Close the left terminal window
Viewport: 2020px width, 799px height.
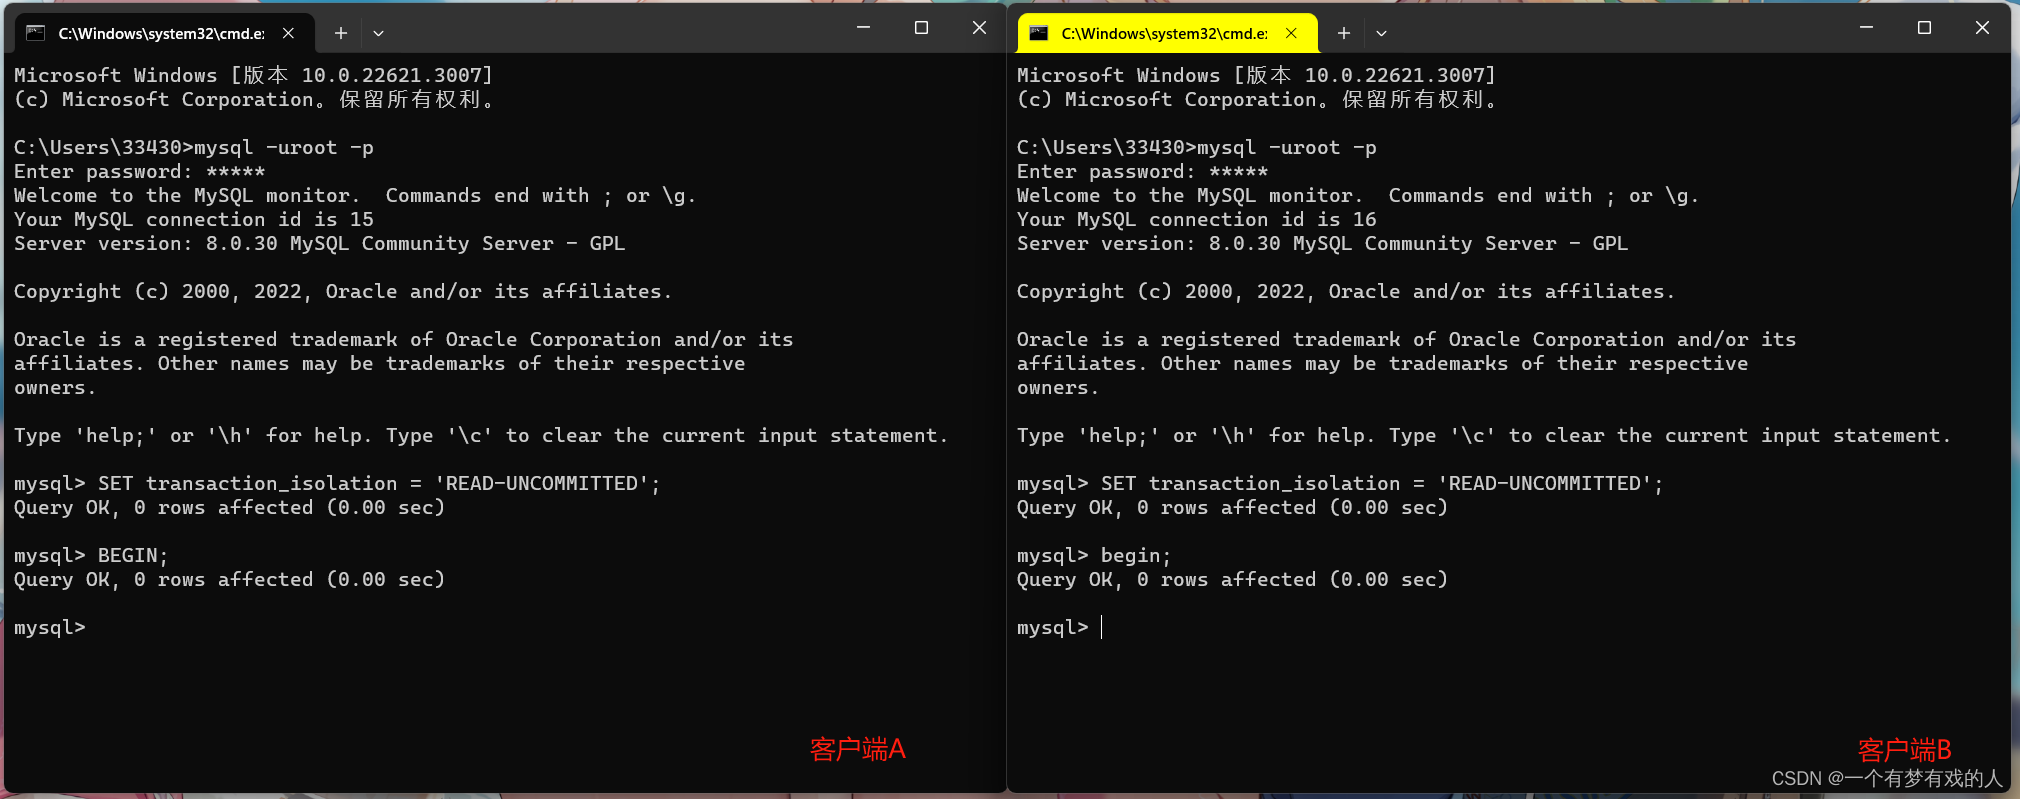(980, 28)
